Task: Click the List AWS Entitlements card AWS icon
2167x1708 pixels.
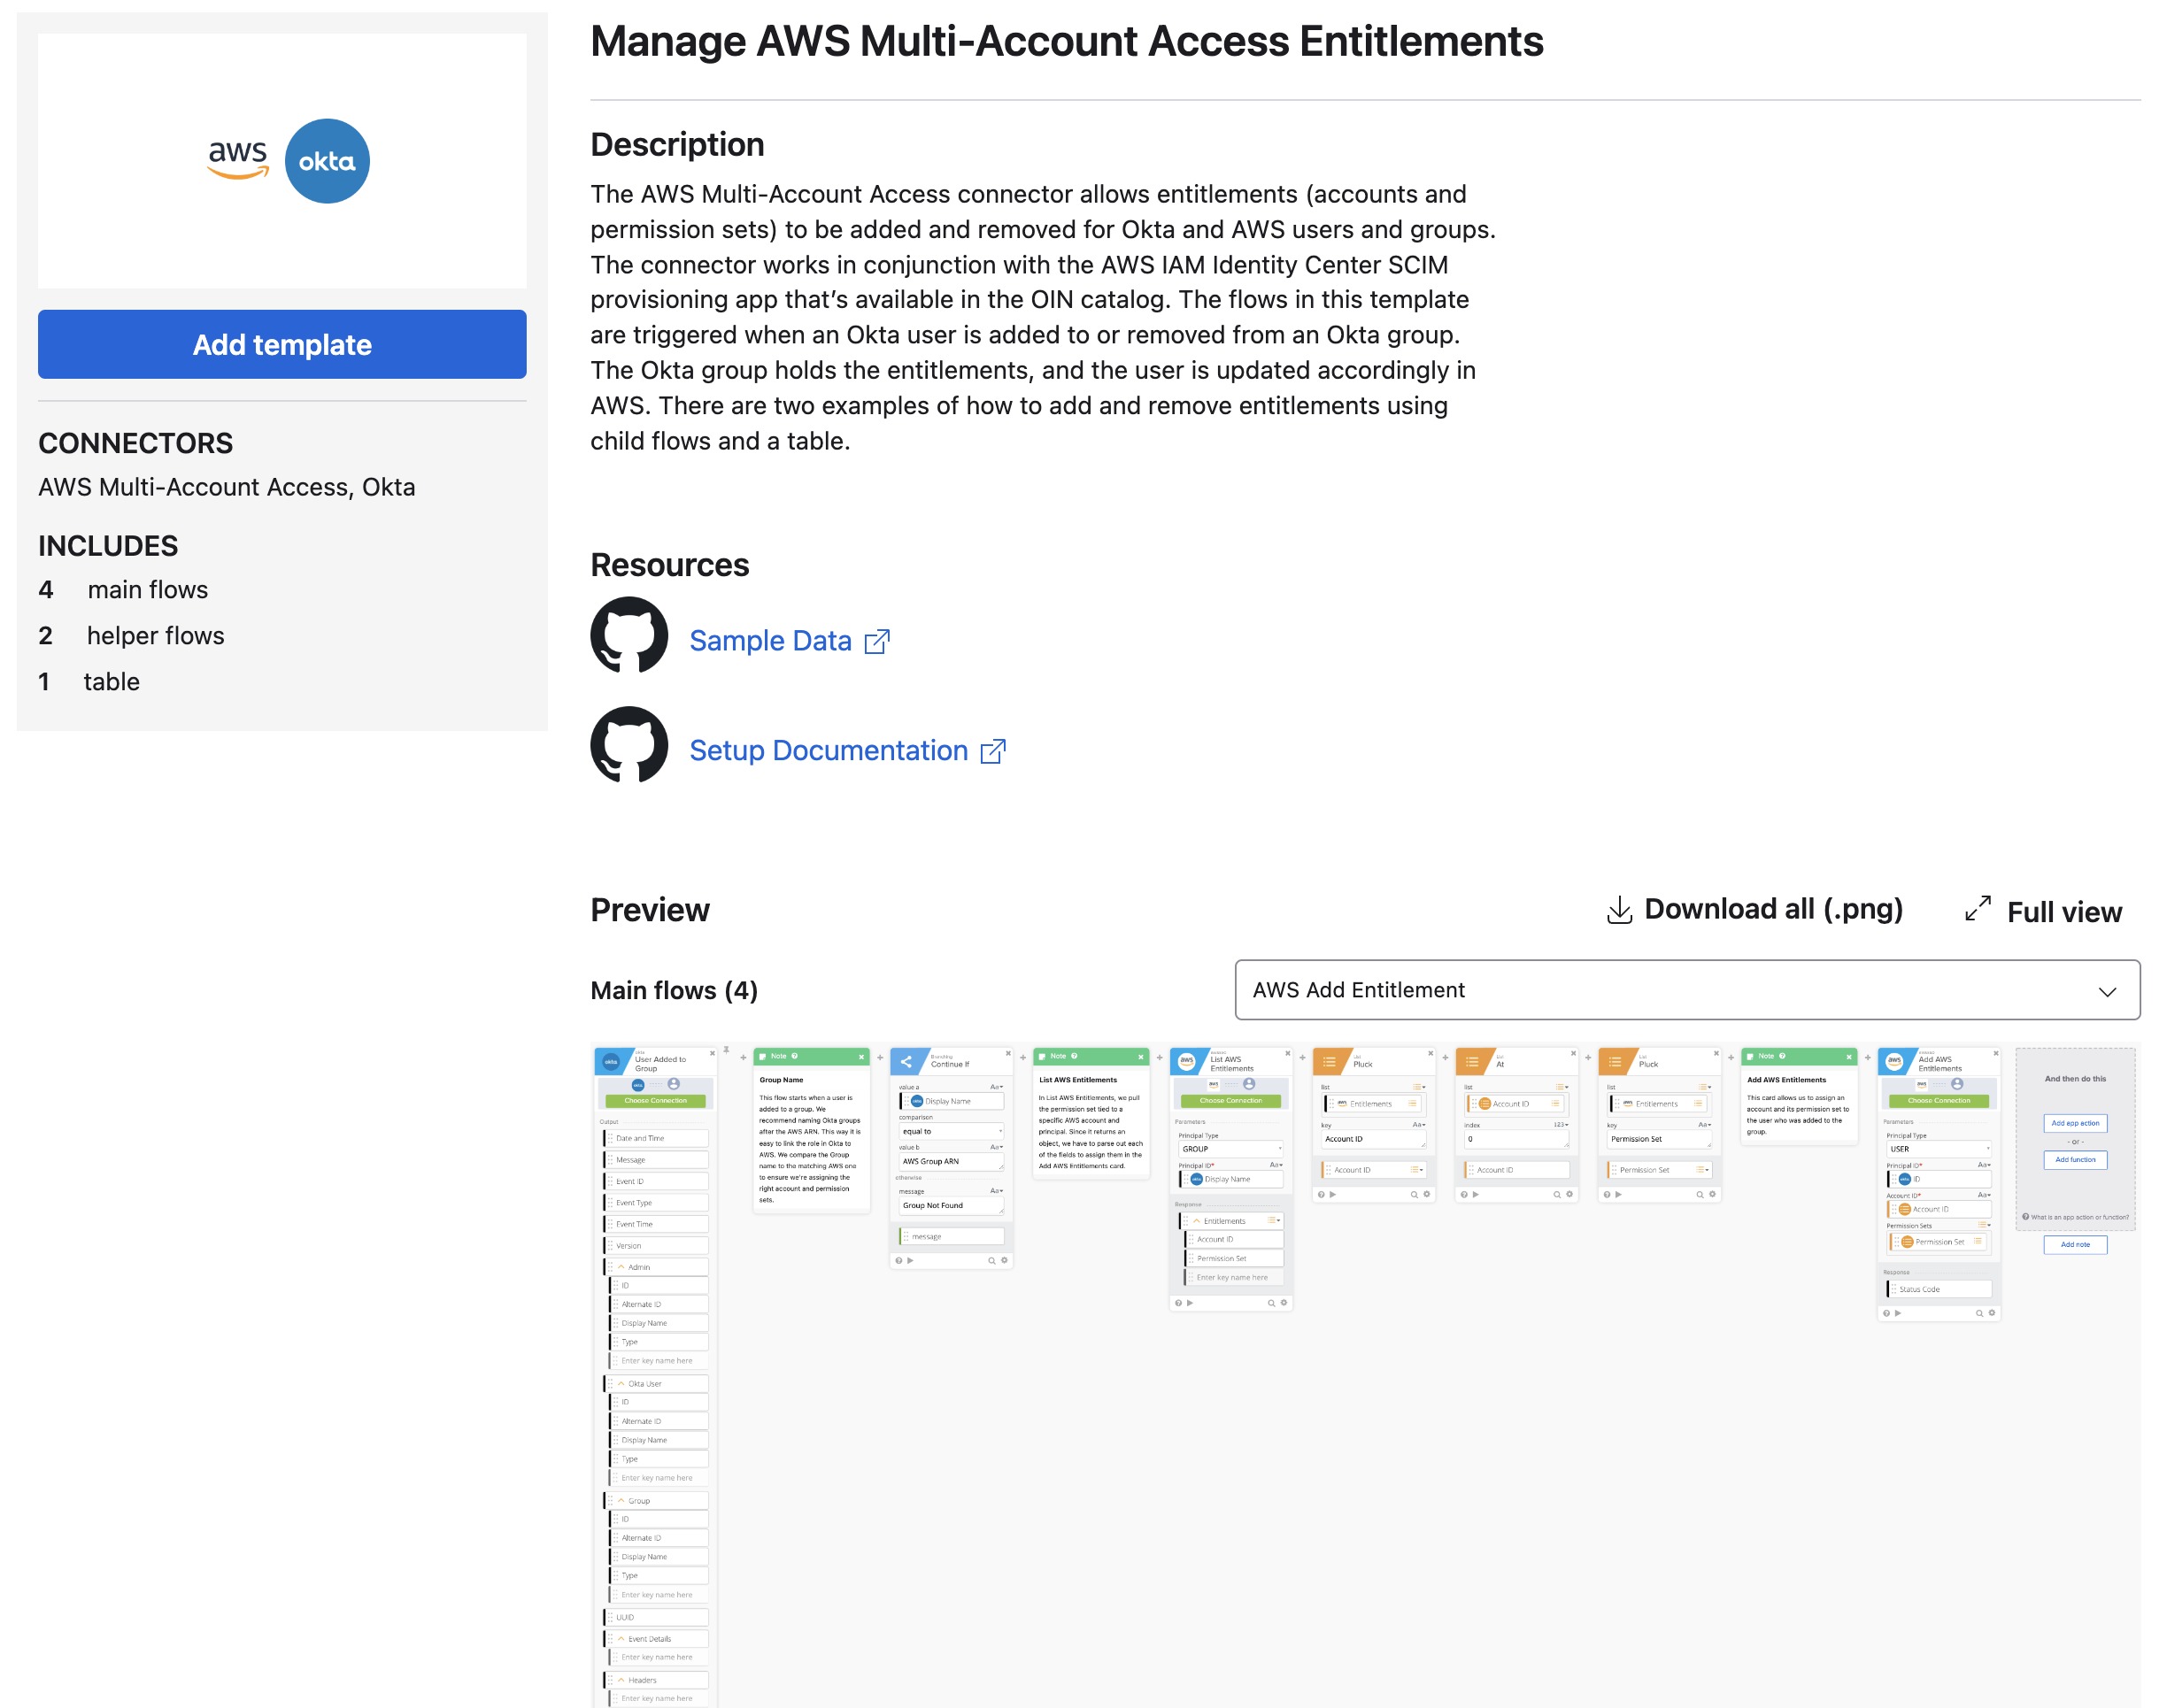Action: pyautogui.click(x=1187, y=1062)
